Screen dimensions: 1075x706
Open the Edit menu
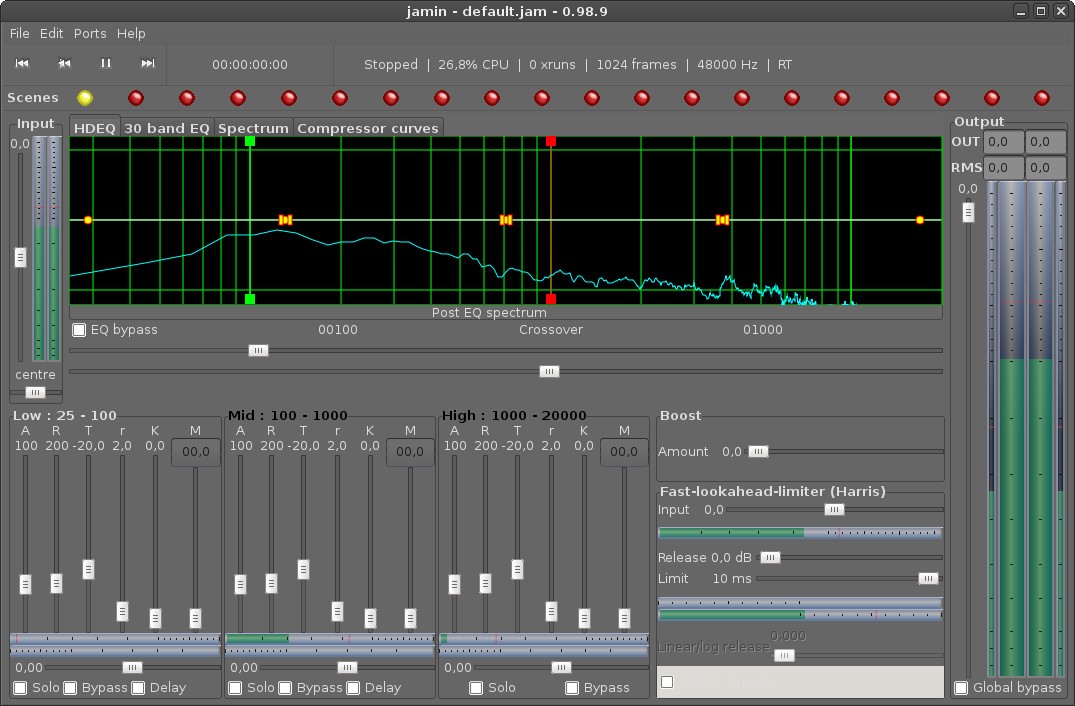click(x=51, y=34)
